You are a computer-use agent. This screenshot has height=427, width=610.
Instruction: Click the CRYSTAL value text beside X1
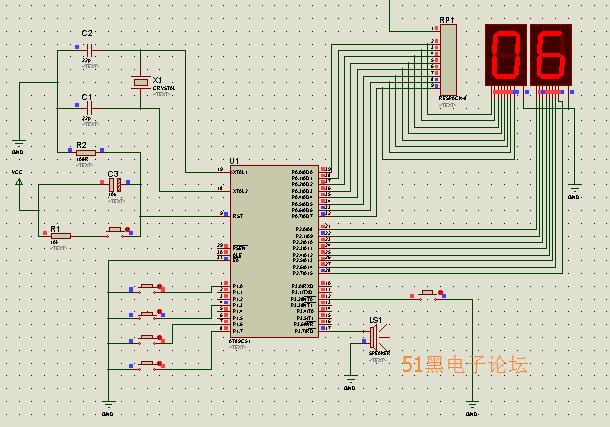coord(164,88)
